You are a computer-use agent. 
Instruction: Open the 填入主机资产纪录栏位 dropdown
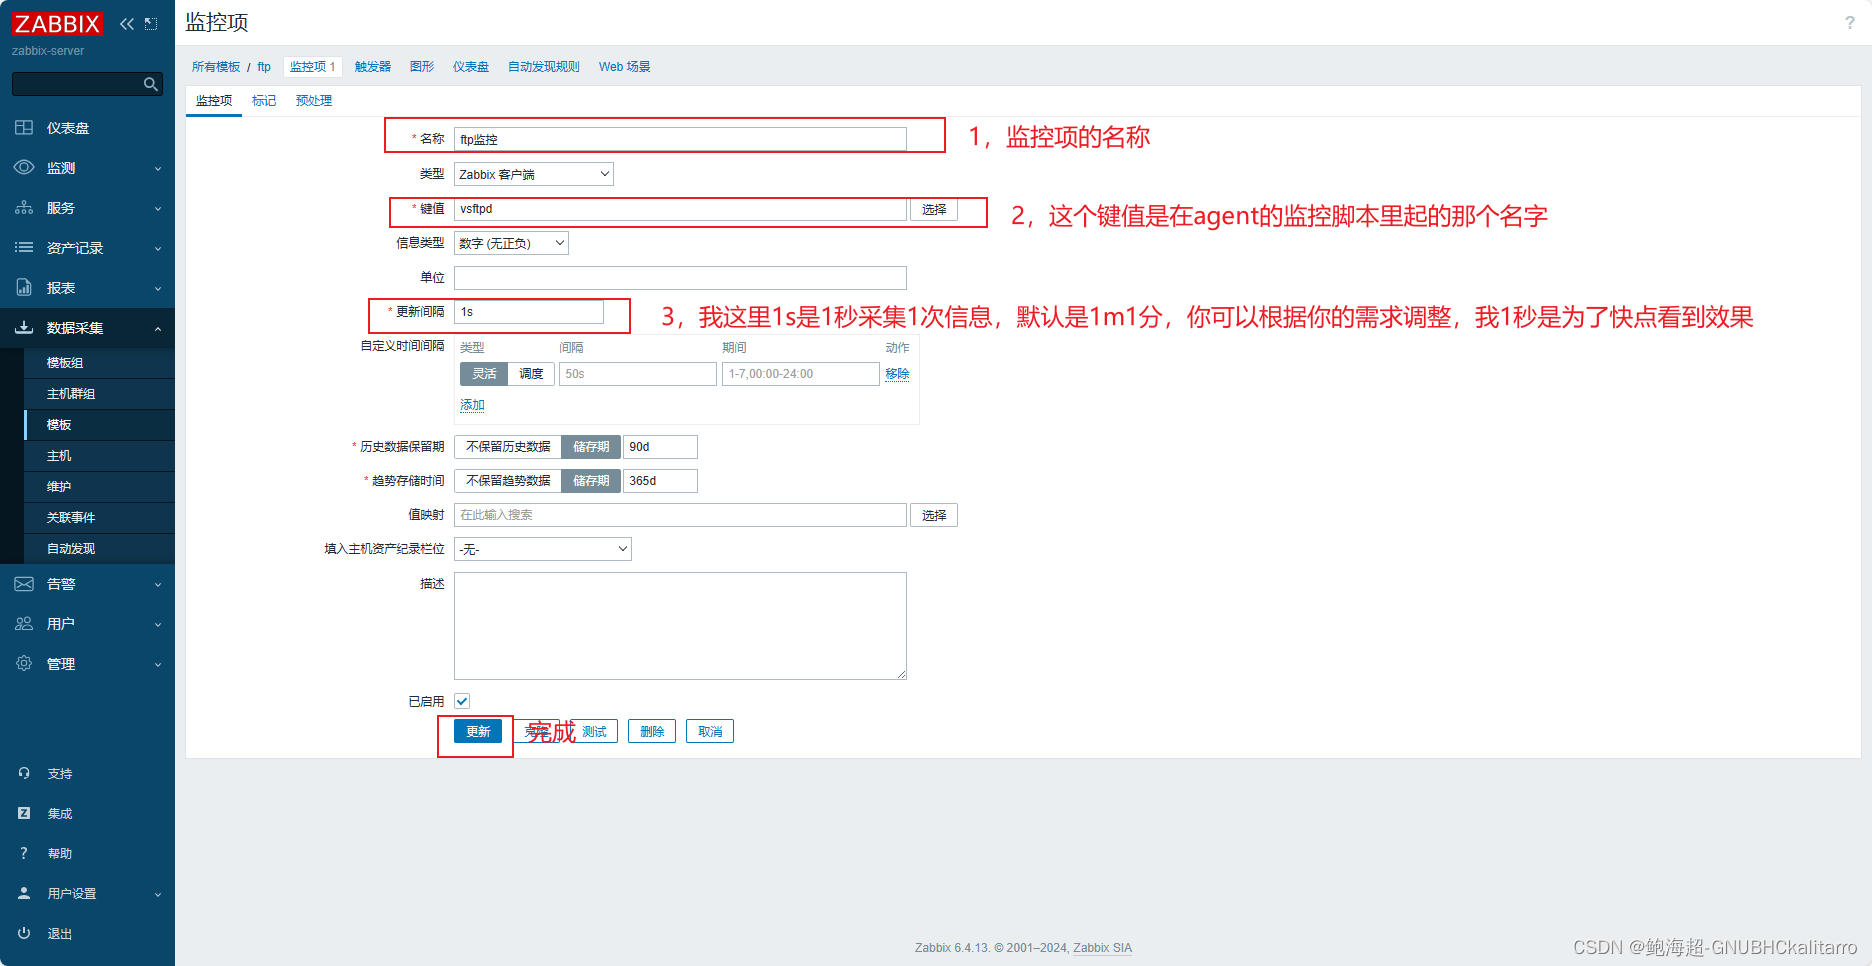(543, 549)
